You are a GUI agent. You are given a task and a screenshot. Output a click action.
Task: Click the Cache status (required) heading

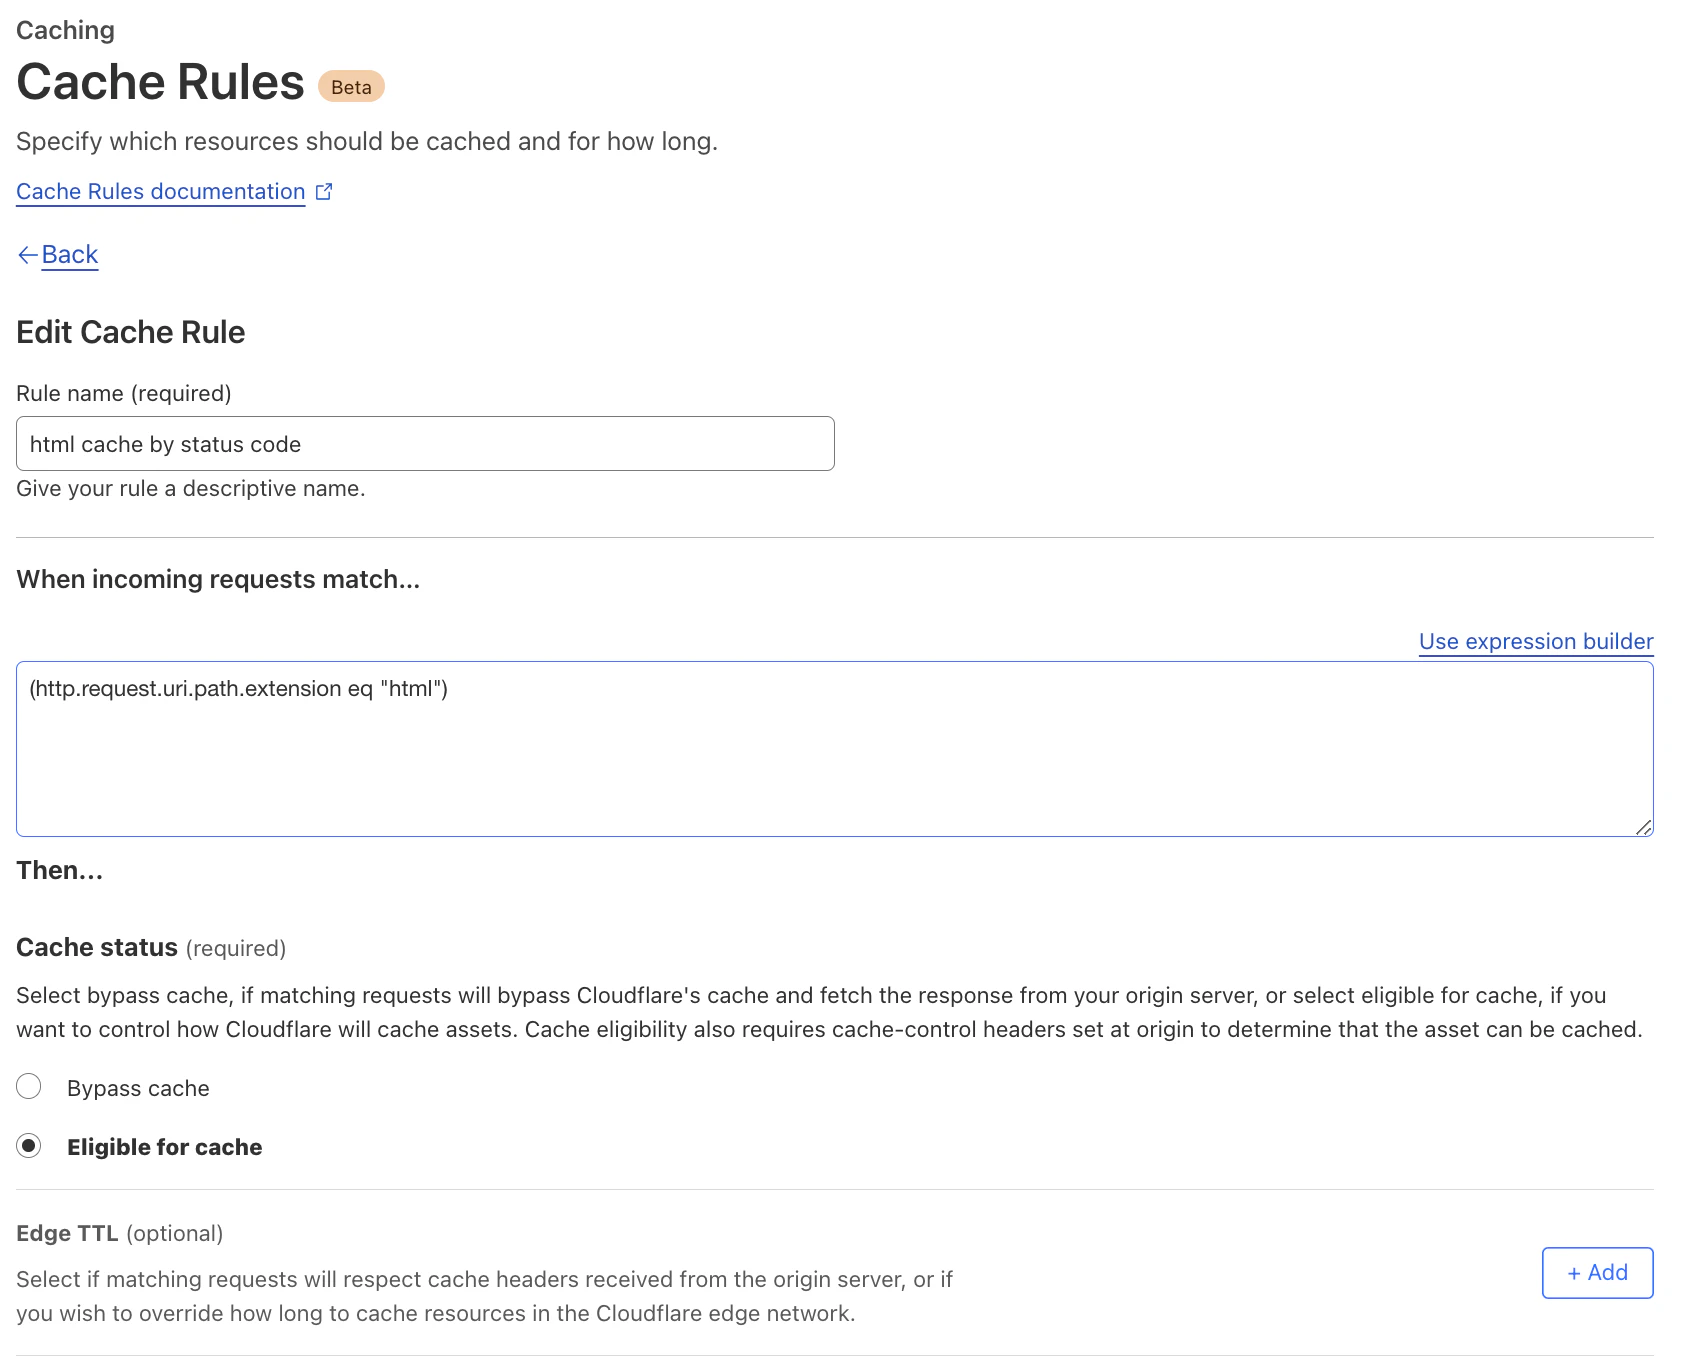coord(151,947)
